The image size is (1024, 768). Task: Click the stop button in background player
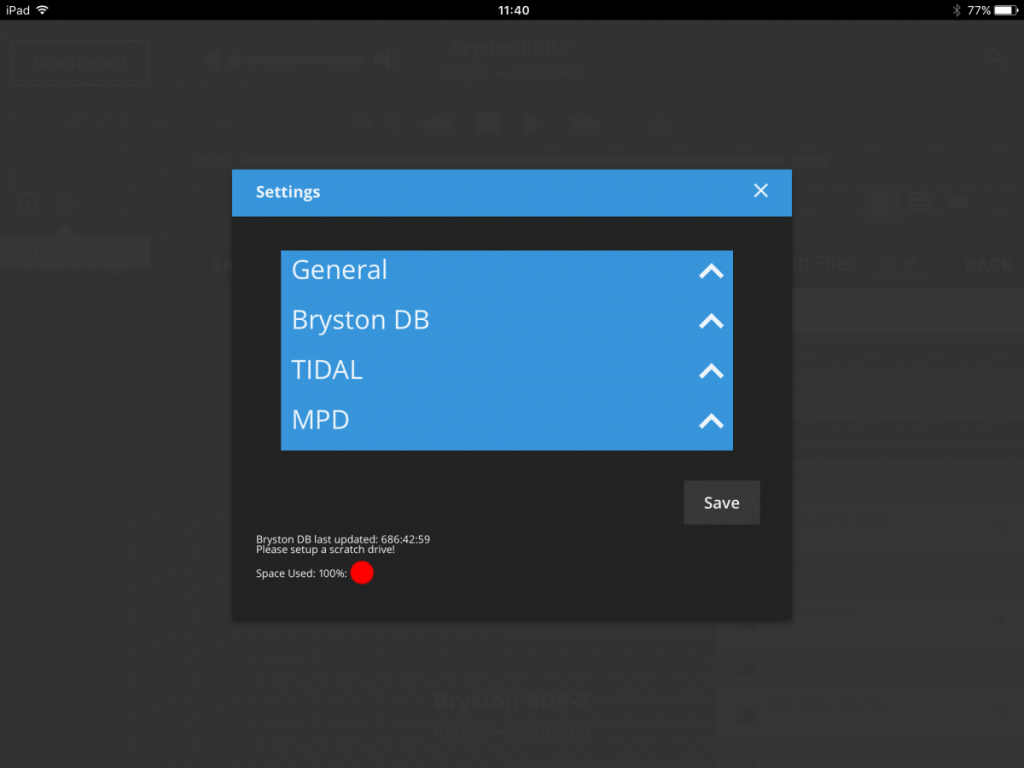coord(488,123)
